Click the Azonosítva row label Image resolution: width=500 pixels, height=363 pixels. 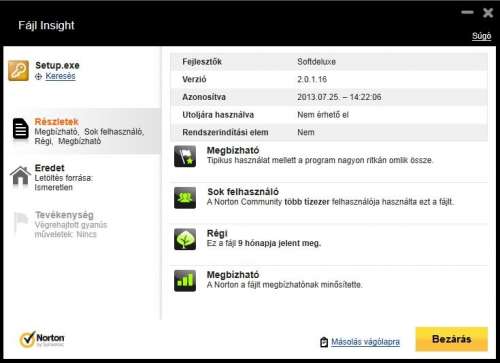[204, 97]
